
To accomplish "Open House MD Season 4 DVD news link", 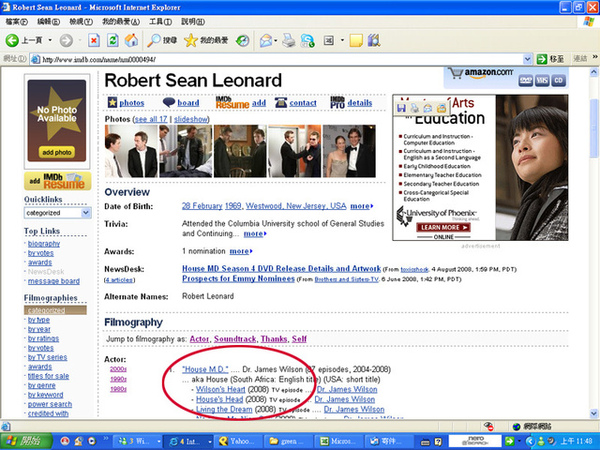I will pos(281,268).
